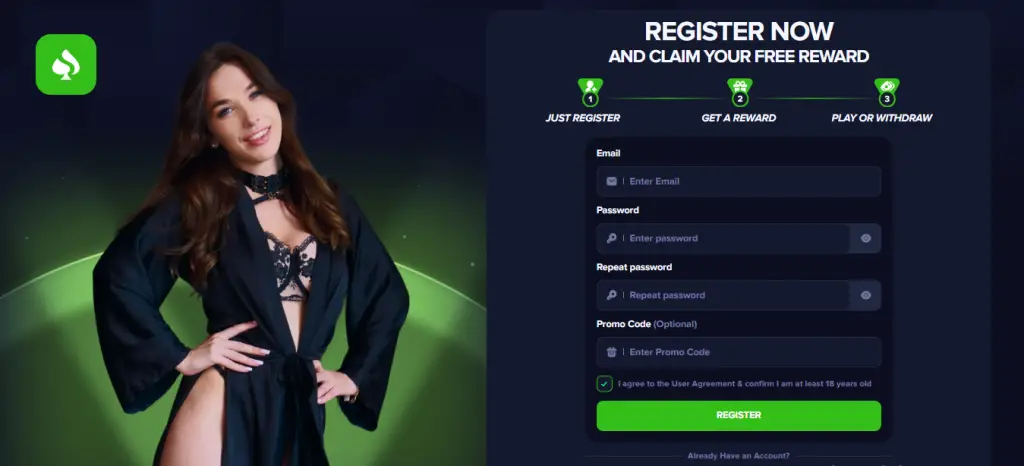1024x466 pixels.
Task: Uncheck the User Agreement age confirmation checkbox
Action: 604,384
